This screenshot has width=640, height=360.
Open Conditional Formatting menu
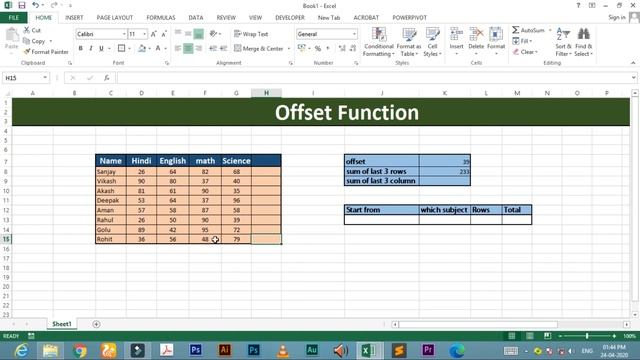pyautogui.click(x=379, y=42)
